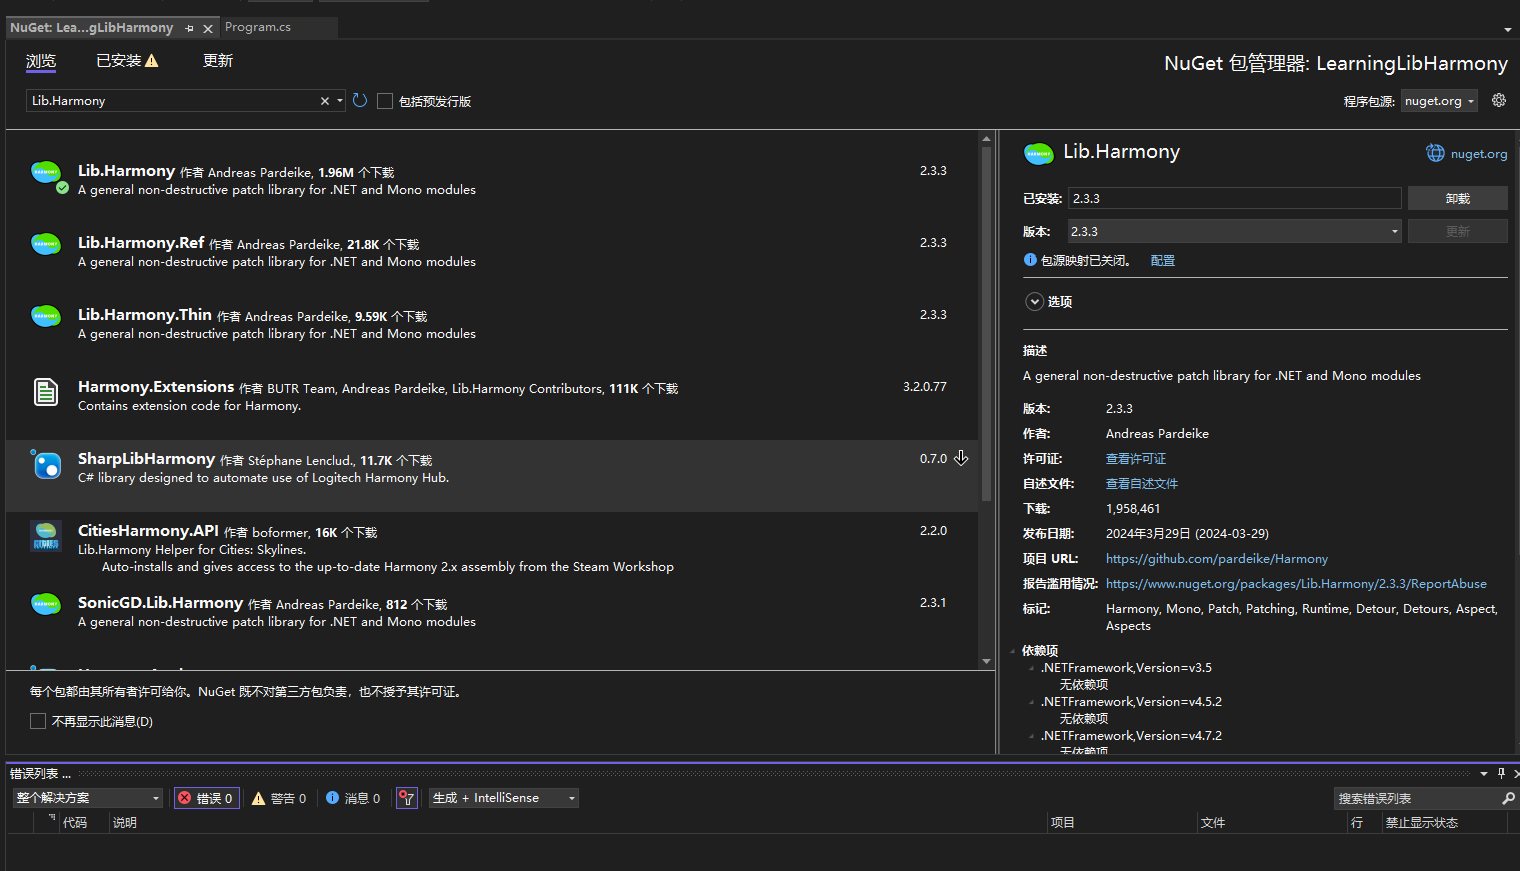Screen dimensions: 1520x871
Task: Open NuGet package source settings gear
Action: coord(1498,100)
